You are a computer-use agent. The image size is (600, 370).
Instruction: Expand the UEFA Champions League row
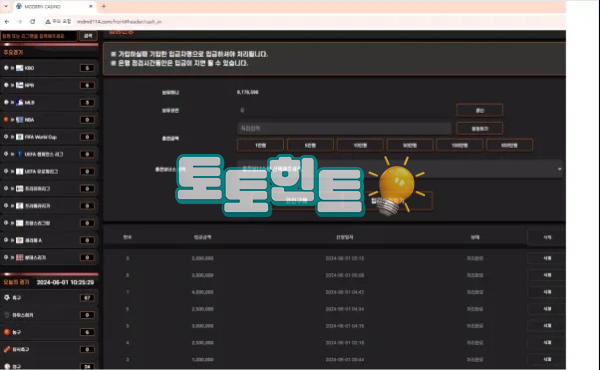[49, 154]
